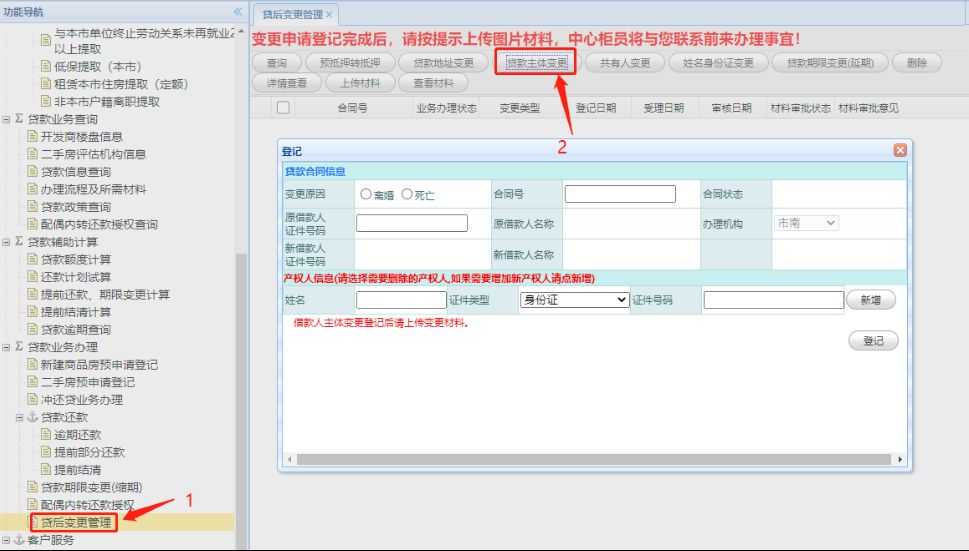Click the 姓名身份证变更 button
This screenshot has height=551, width=969.
point(718,62)
